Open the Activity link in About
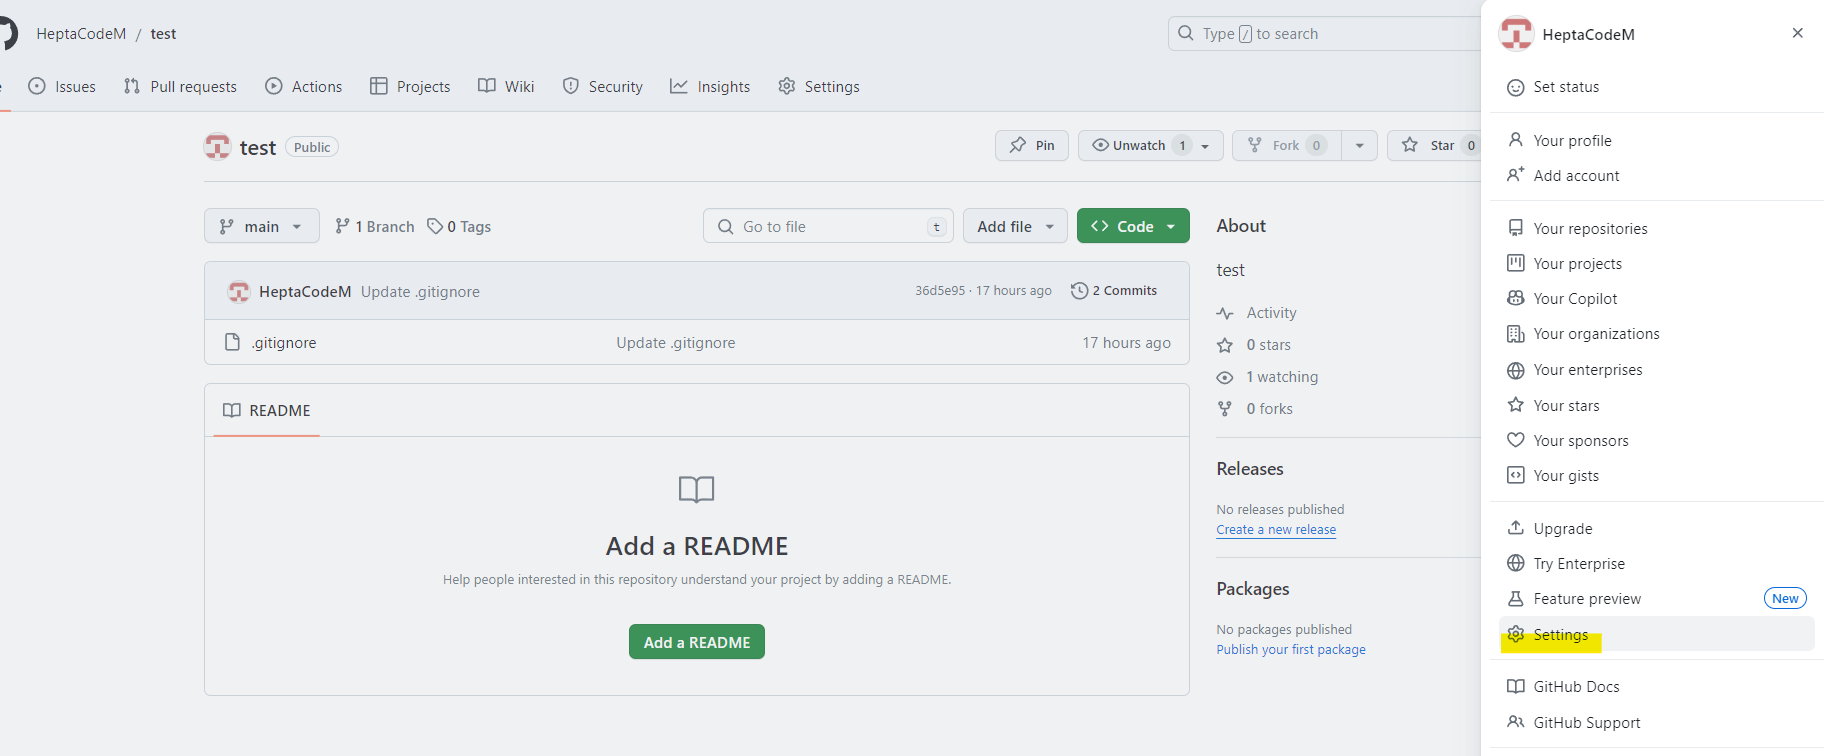The image size is (1833, 756). tap(1256, 313)
